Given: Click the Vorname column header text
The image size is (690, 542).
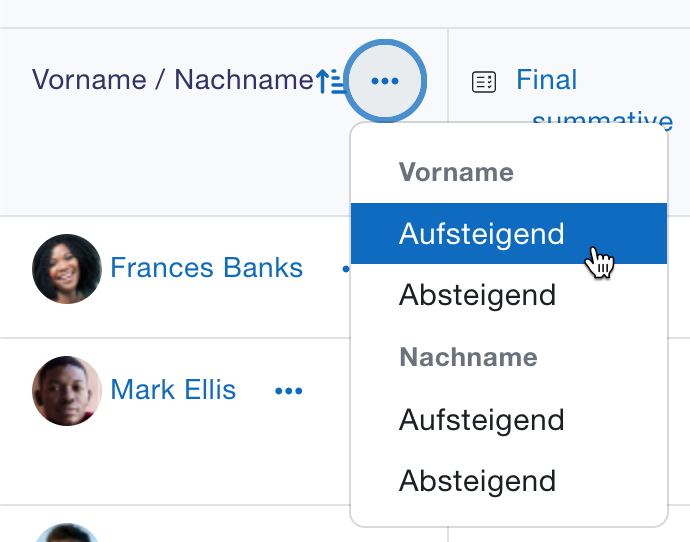Looking at the screenshot, I should pyautogui.click(x=89, y=80).
